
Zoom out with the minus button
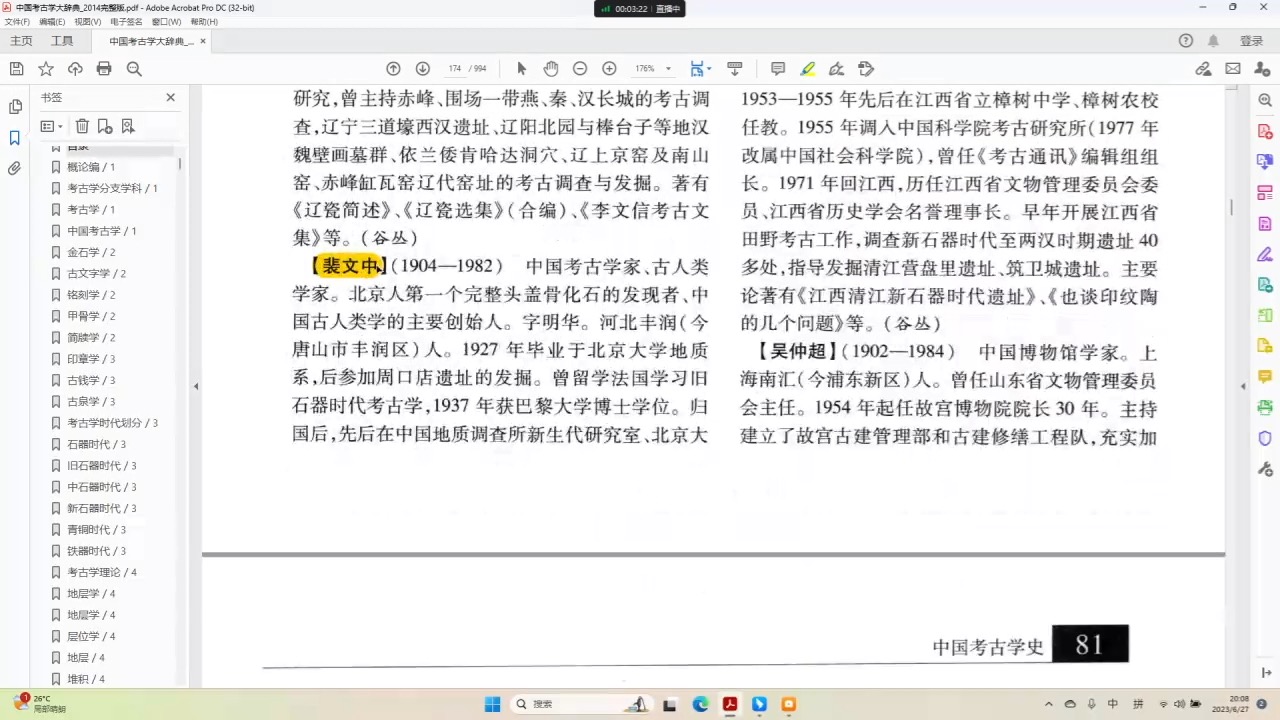pyautogui.click(x=580, y=69)
